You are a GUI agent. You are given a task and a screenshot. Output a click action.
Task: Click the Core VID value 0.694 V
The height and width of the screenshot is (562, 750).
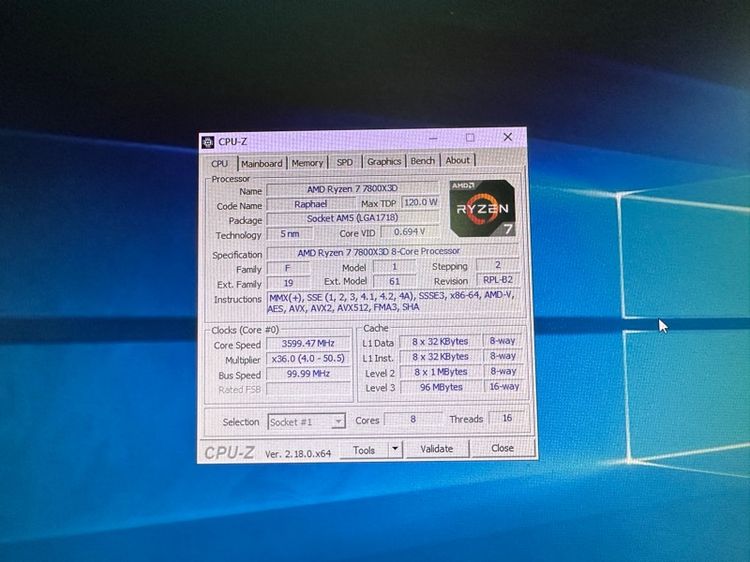pyautogui.click(x=409, y=232)
